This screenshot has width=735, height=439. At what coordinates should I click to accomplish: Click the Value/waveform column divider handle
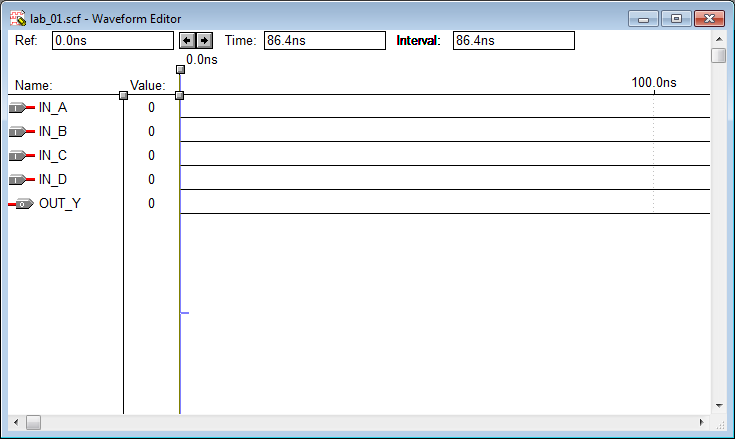180,96
